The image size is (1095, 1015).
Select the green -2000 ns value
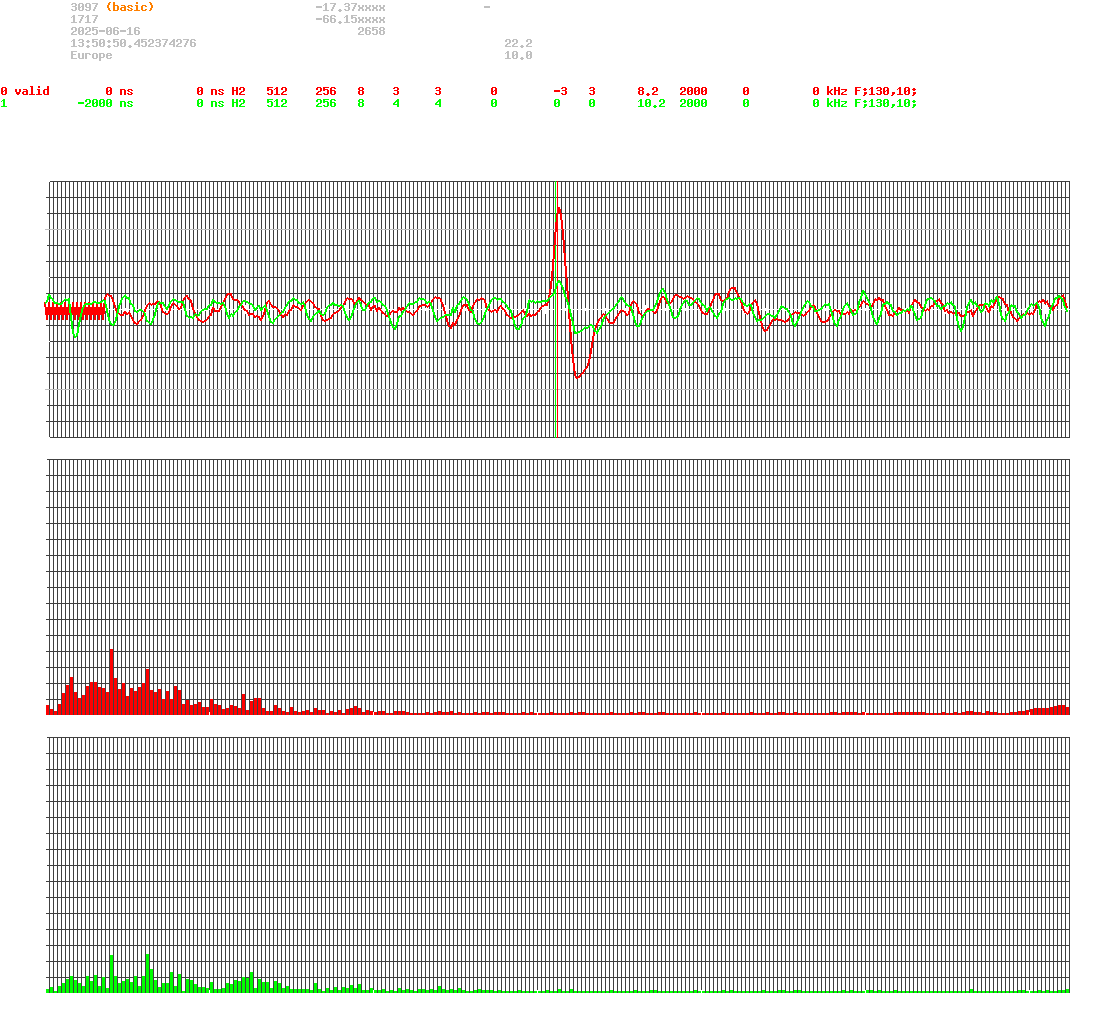(105, 103)
